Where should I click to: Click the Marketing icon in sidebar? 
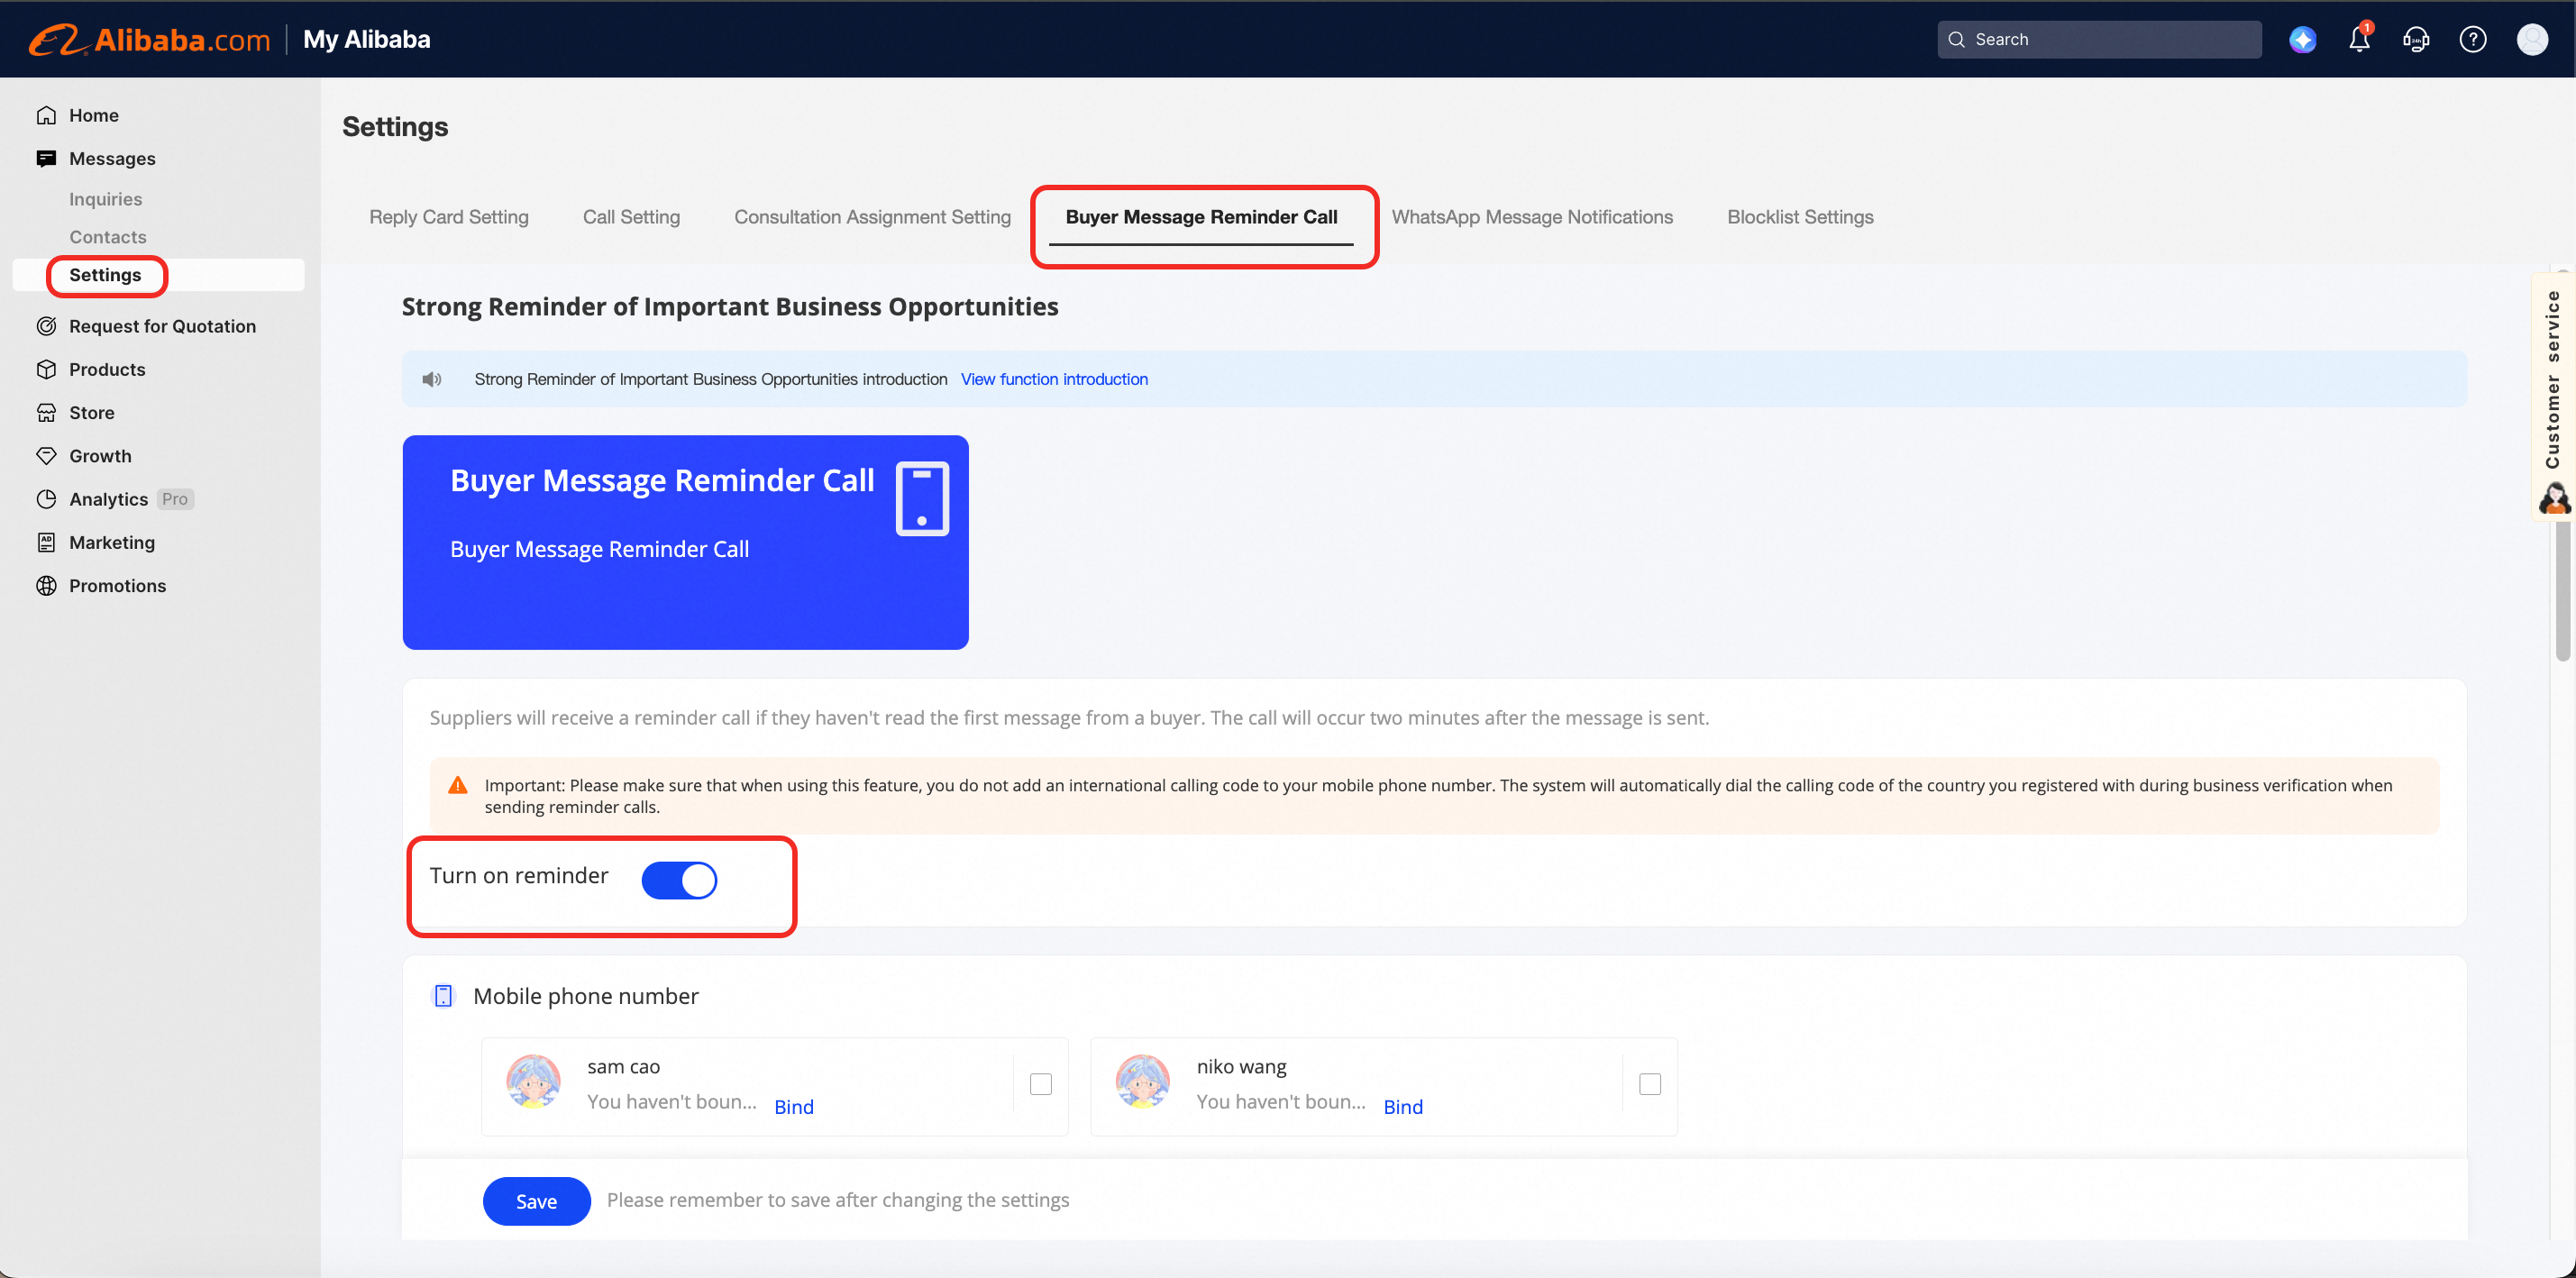pos(46,542)
